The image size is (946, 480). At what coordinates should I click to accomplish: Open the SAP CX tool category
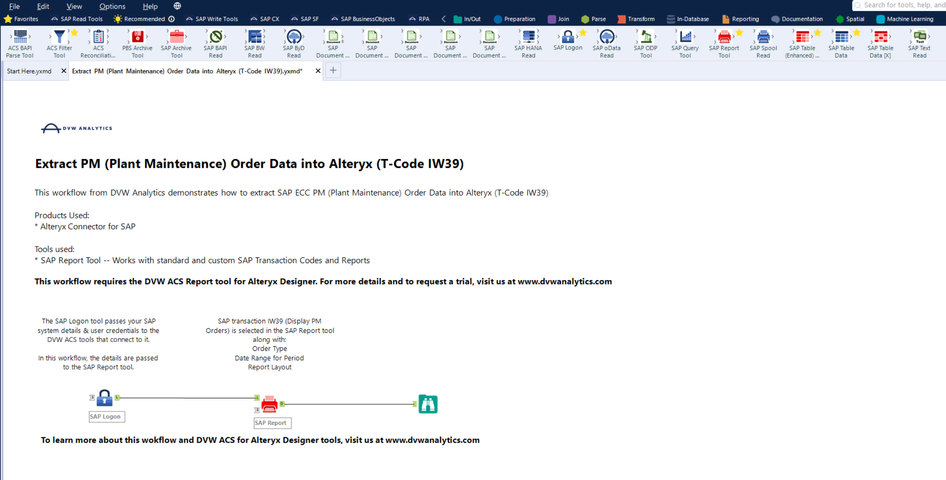tap(265, 19)
